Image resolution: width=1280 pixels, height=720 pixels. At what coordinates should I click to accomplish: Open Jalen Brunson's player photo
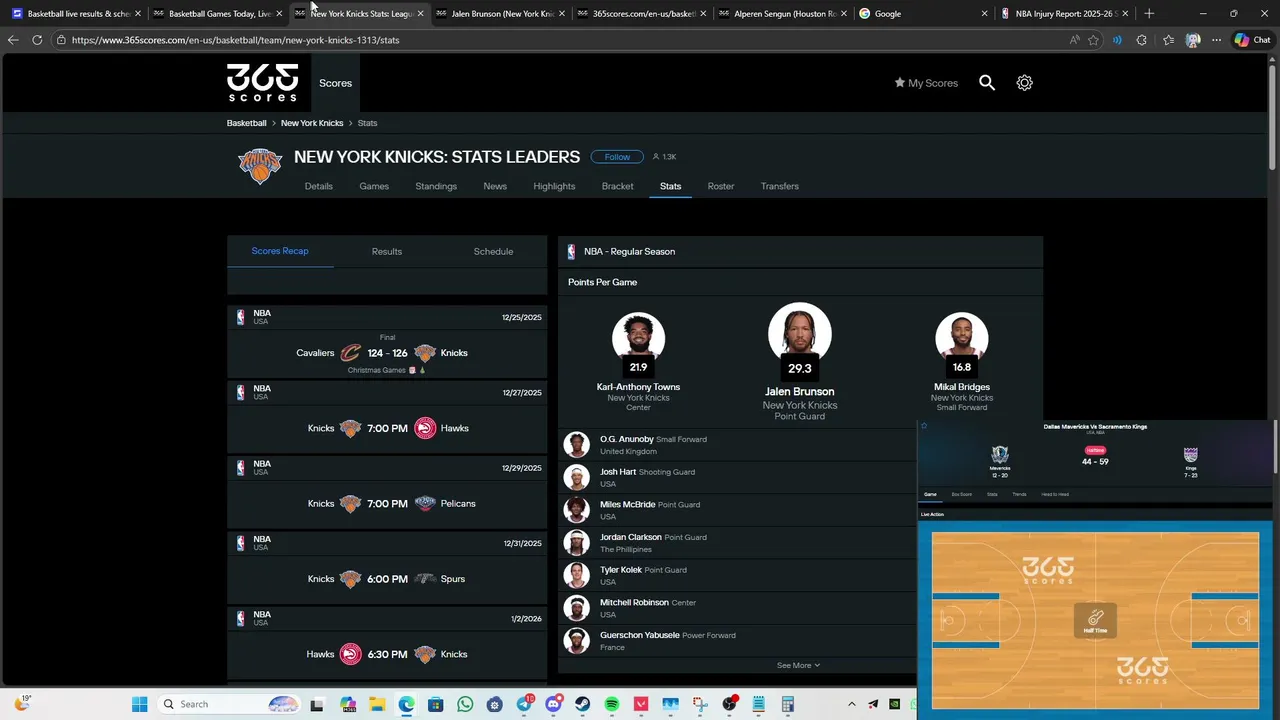799,333
